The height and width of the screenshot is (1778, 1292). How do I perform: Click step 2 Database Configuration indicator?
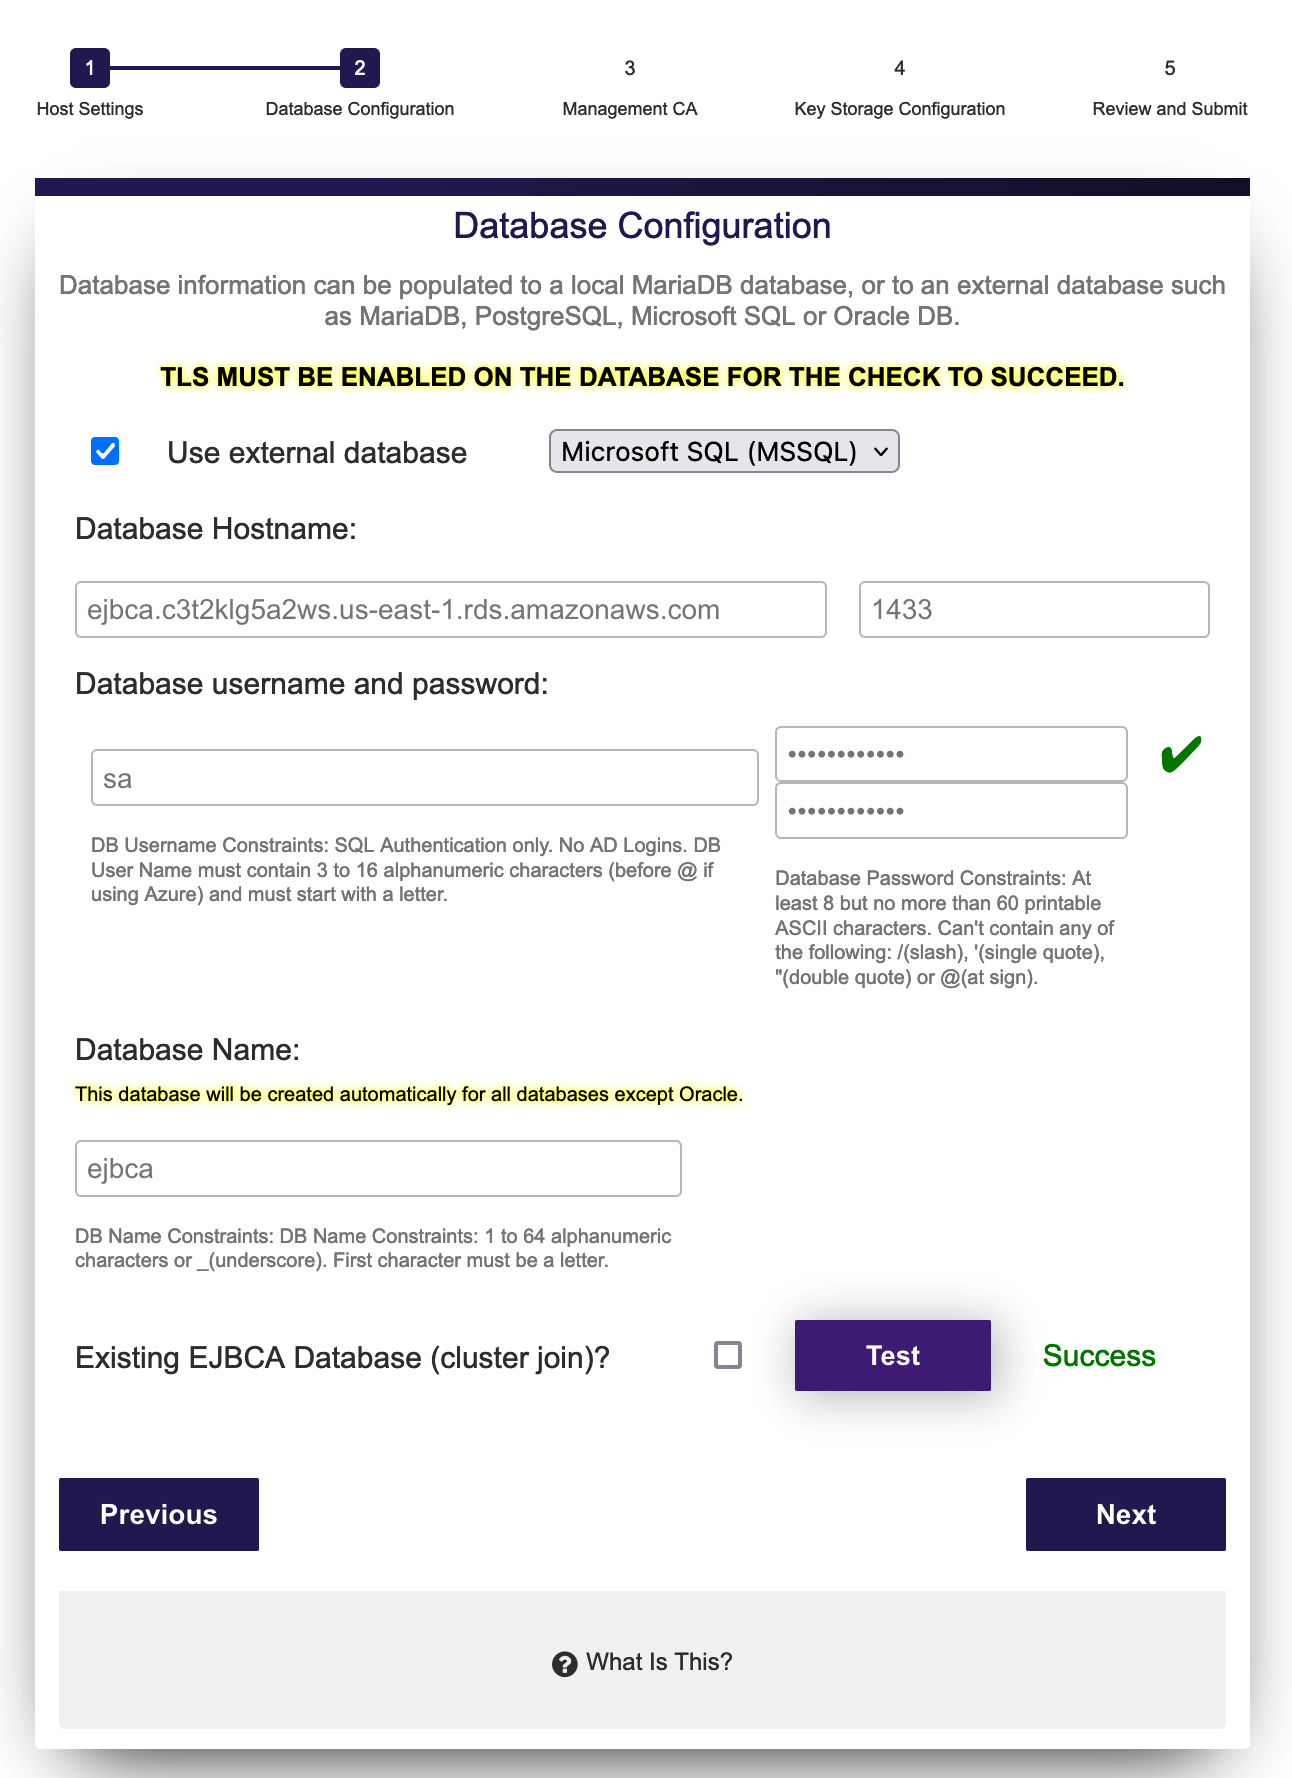tap(360, 68)
